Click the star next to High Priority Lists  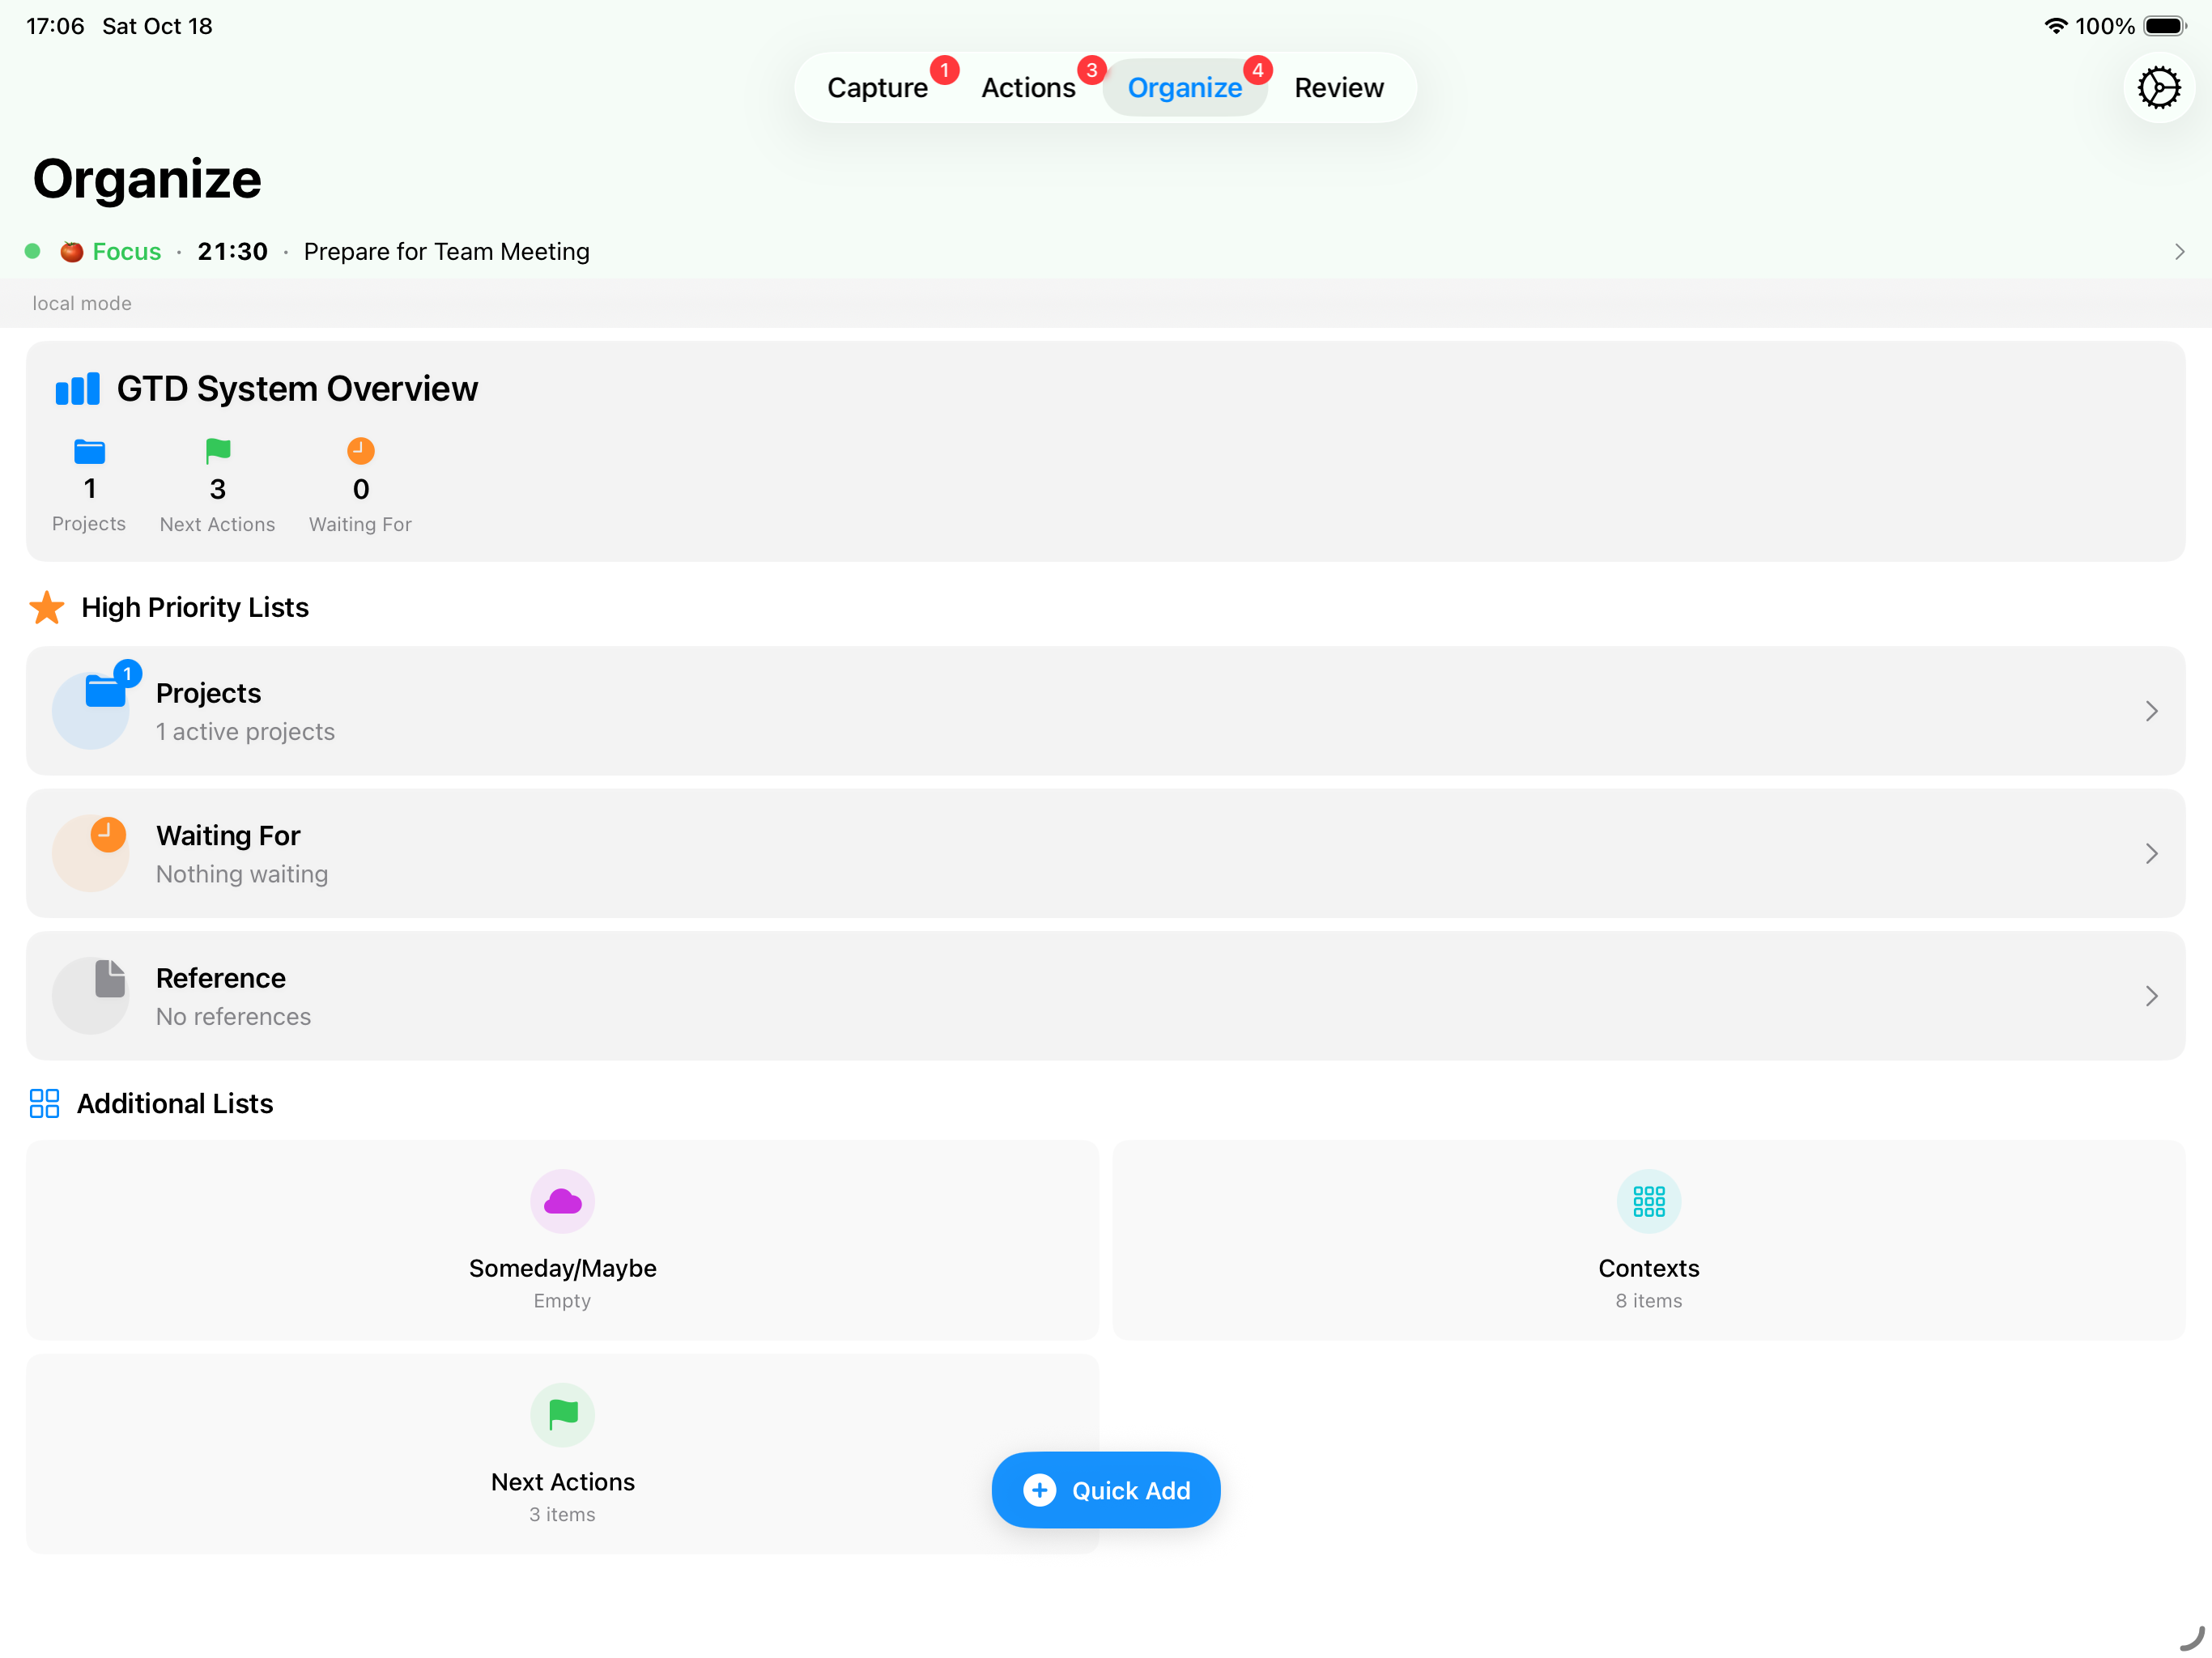(x=46, y=607)
